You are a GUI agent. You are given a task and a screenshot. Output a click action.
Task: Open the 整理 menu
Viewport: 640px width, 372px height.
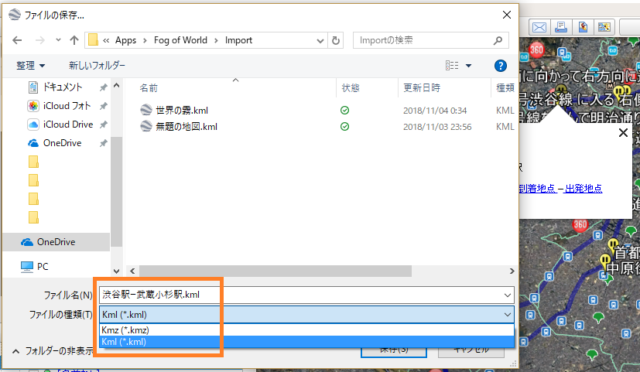pos(30,65)
